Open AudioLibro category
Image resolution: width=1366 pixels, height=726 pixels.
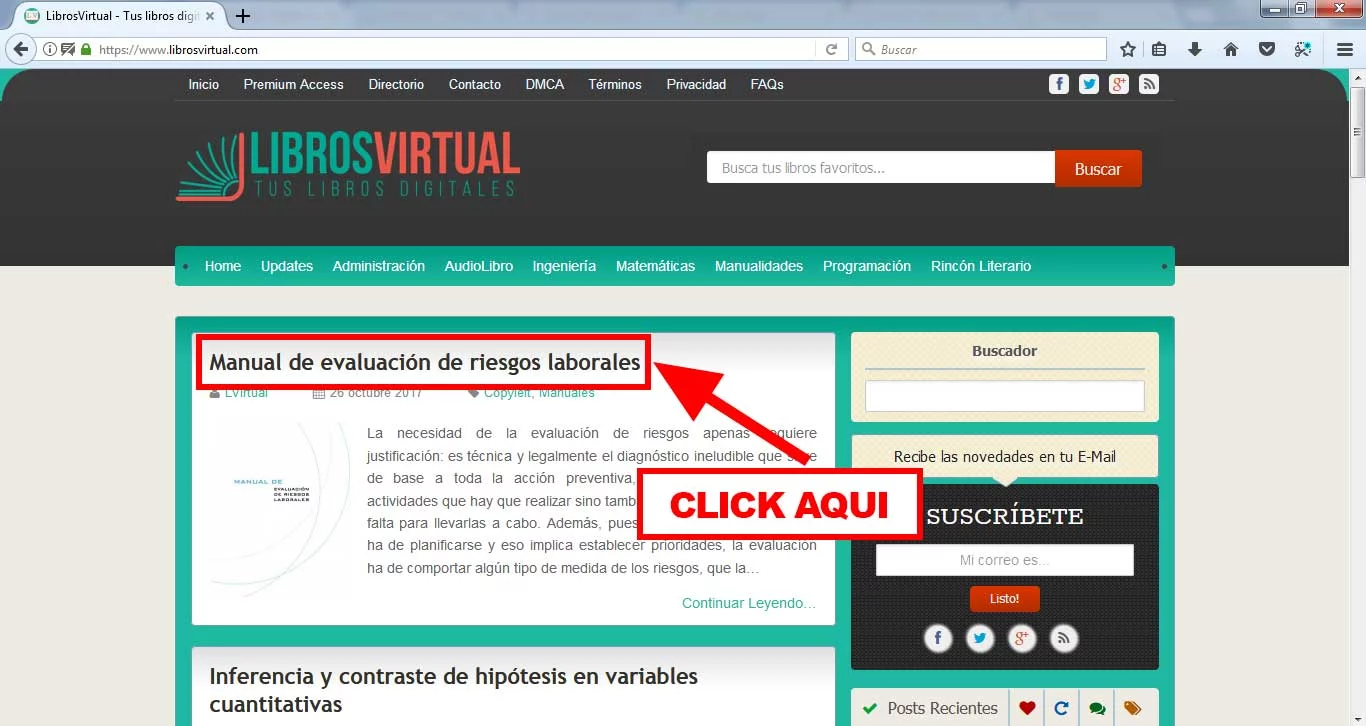(x=479, y=266)
